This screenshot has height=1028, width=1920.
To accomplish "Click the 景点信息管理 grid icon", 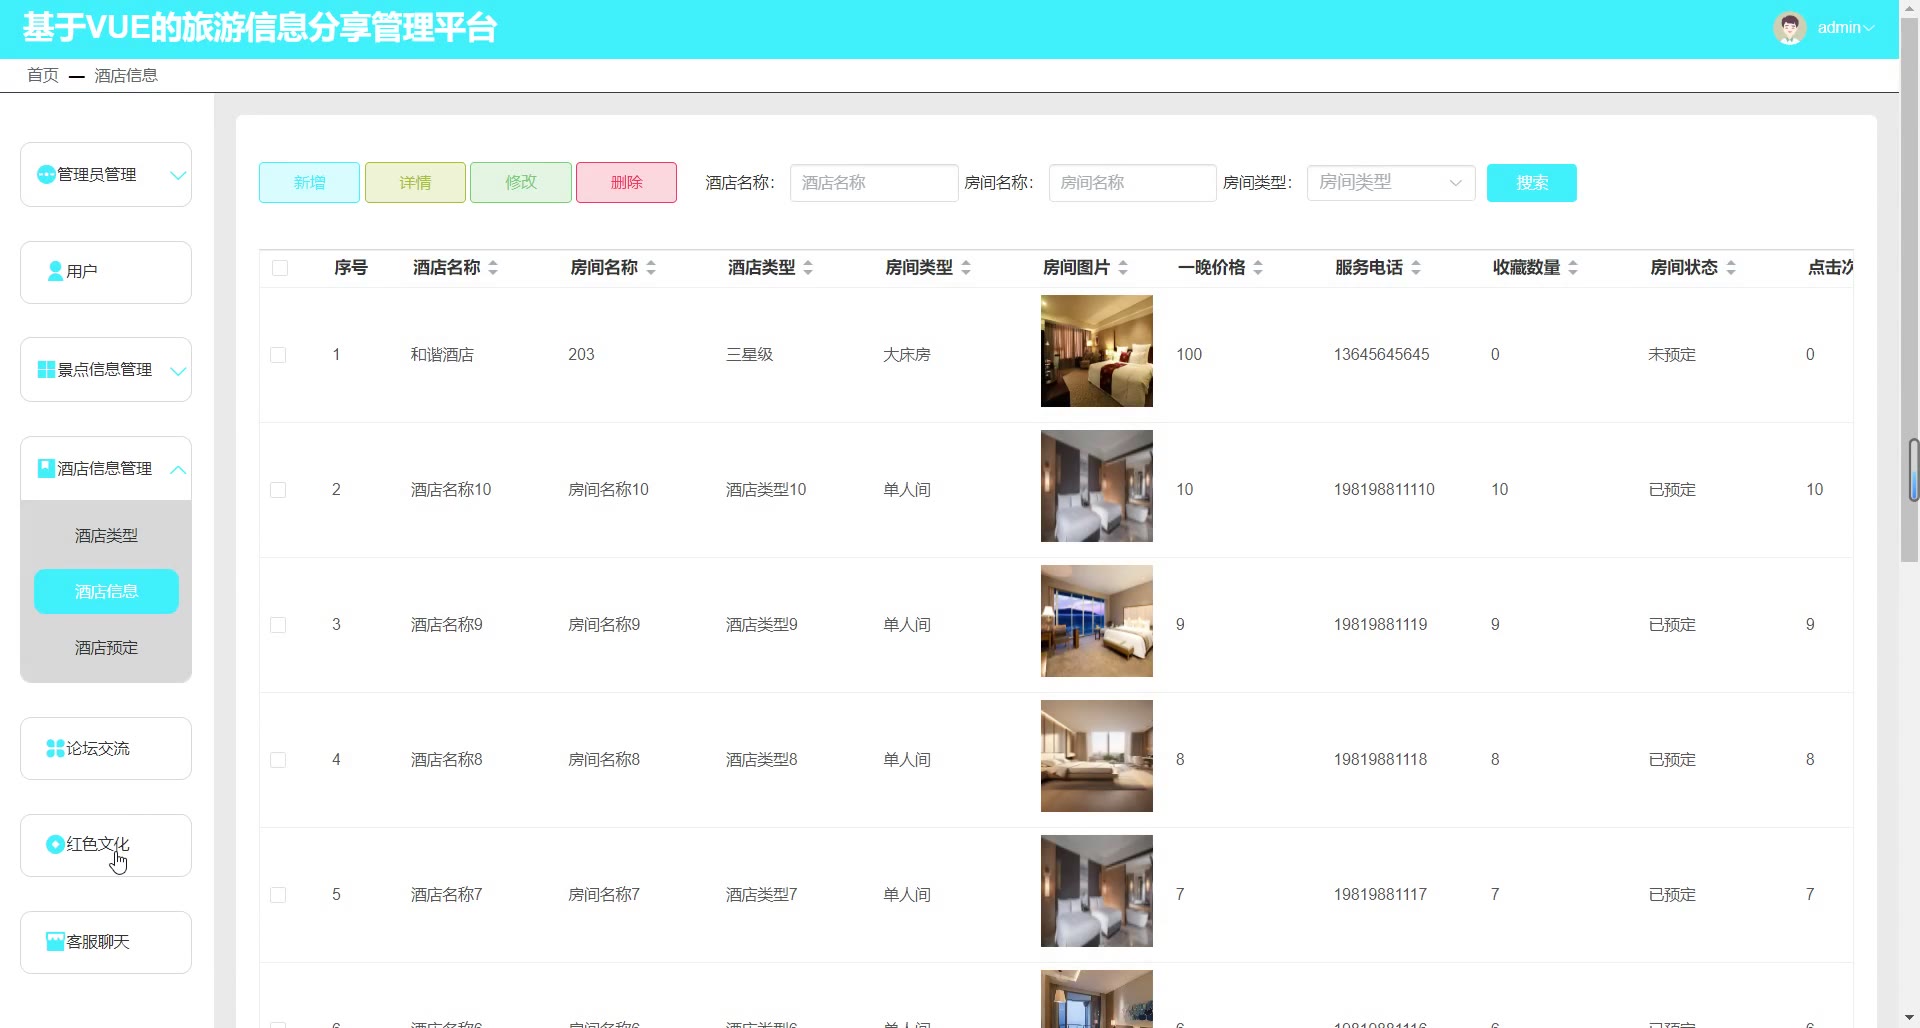I will (46, 370).
